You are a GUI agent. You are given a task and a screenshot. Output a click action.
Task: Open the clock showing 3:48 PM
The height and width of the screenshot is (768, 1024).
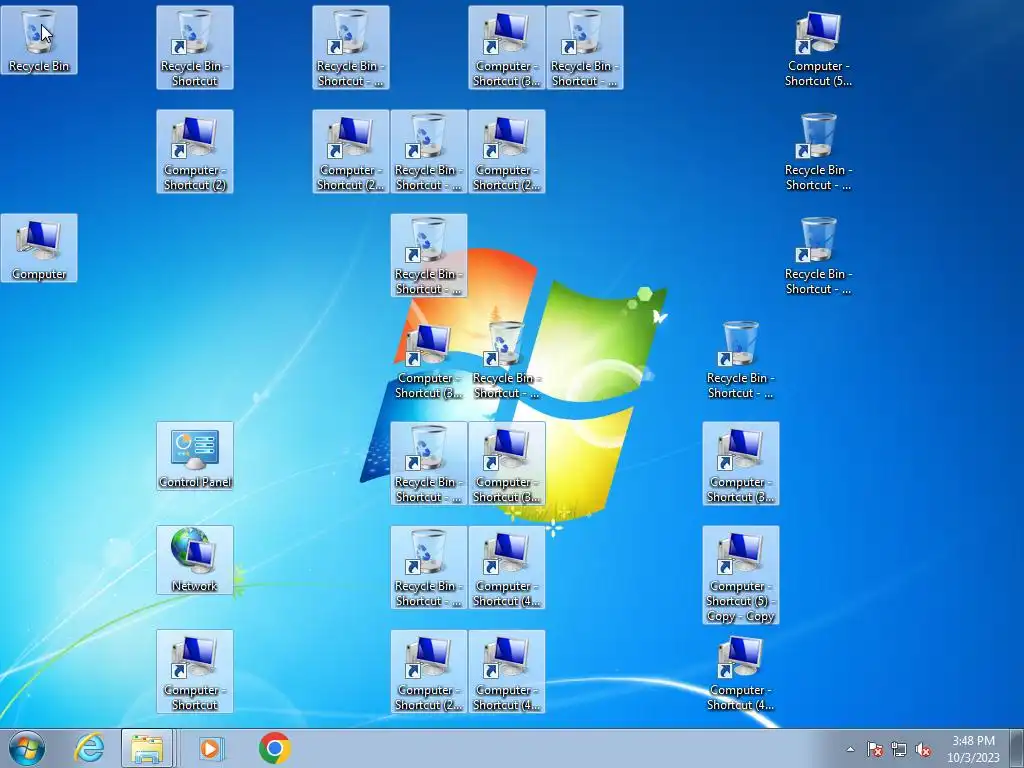(x=973, y=749)
